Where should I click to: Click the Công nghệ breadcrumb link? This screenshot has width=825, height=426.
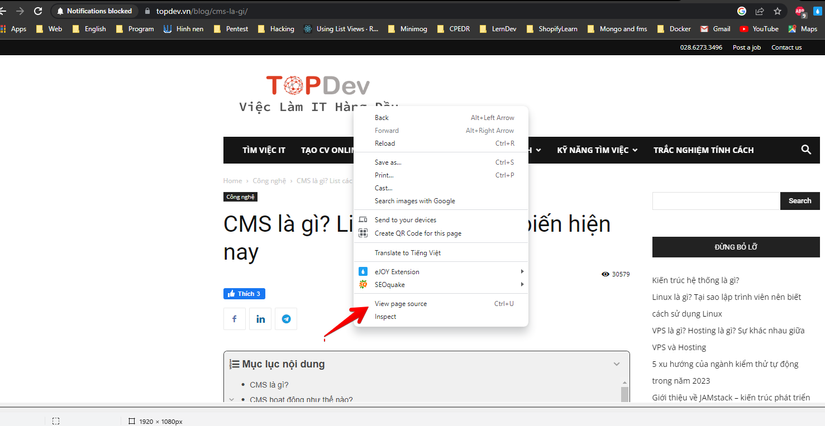coord(269,180)
